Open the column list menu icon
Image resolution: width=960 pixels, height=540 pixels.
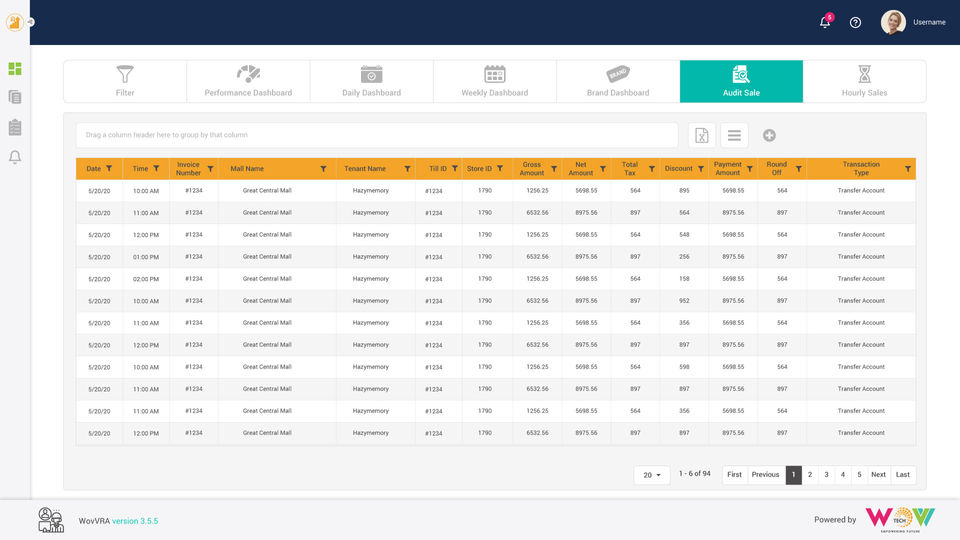coord(734,135)
